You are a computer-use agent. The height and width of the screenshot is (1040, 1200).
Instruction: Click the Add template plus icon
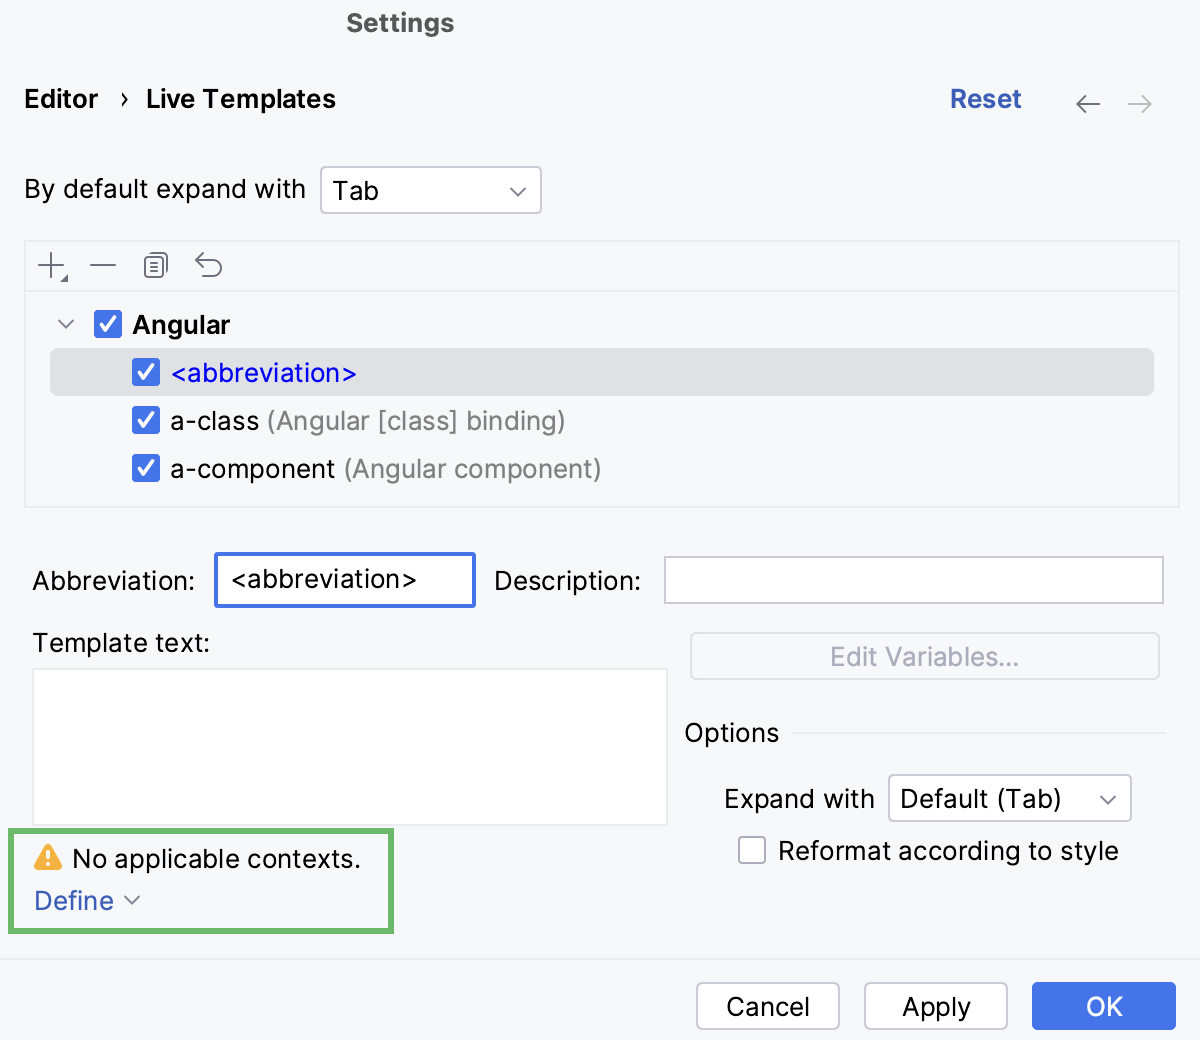[50, 266]
